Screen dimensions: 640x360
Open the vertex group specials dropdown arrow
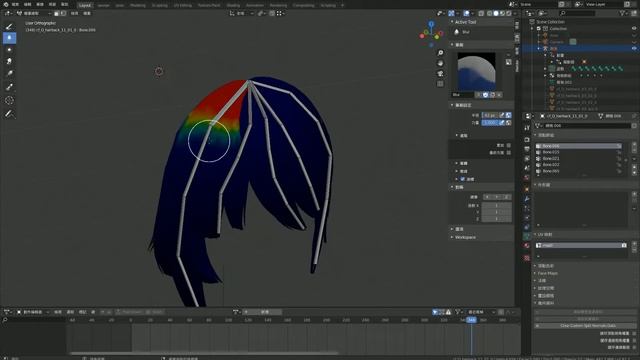pos(634,159)
